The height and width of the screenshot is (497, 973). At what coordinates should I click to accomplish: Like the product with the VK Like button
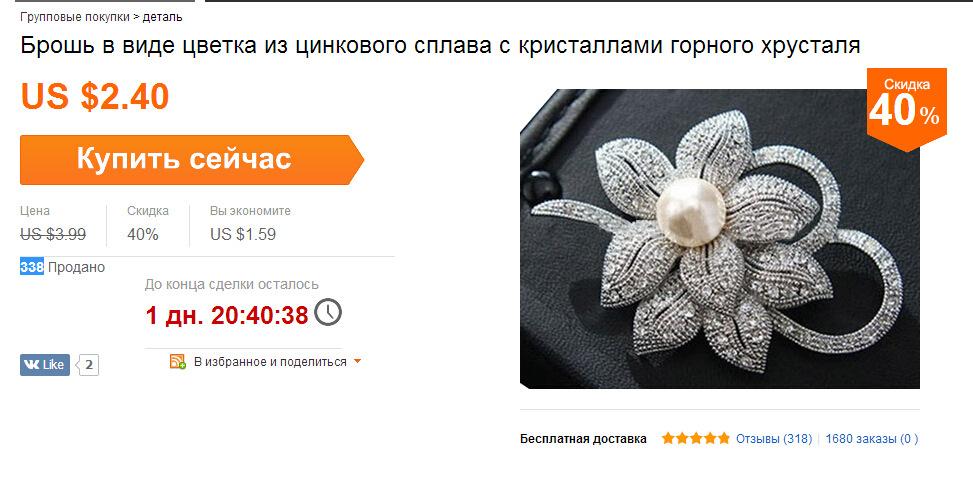[x=45, y=365]
